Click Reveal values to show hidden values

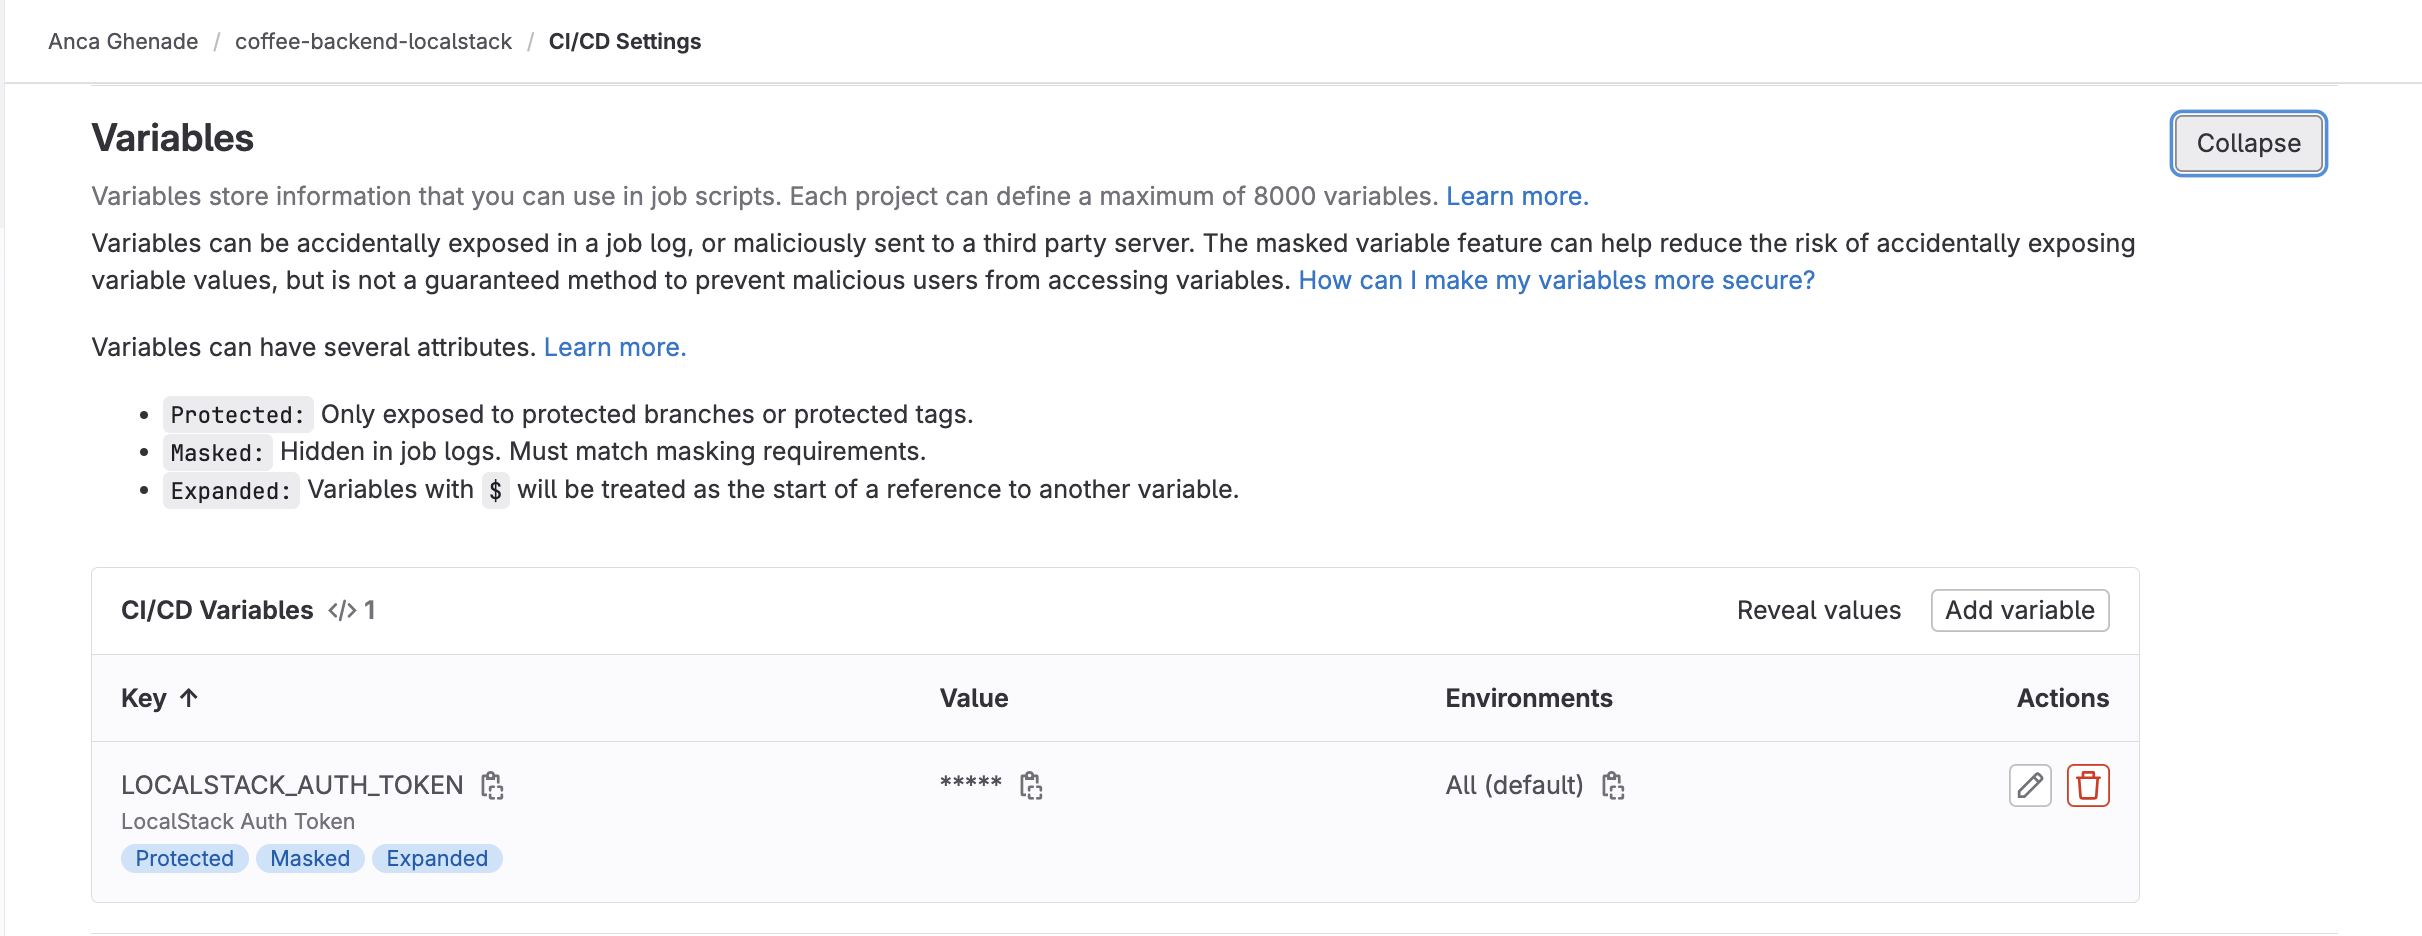[1818, 610]
